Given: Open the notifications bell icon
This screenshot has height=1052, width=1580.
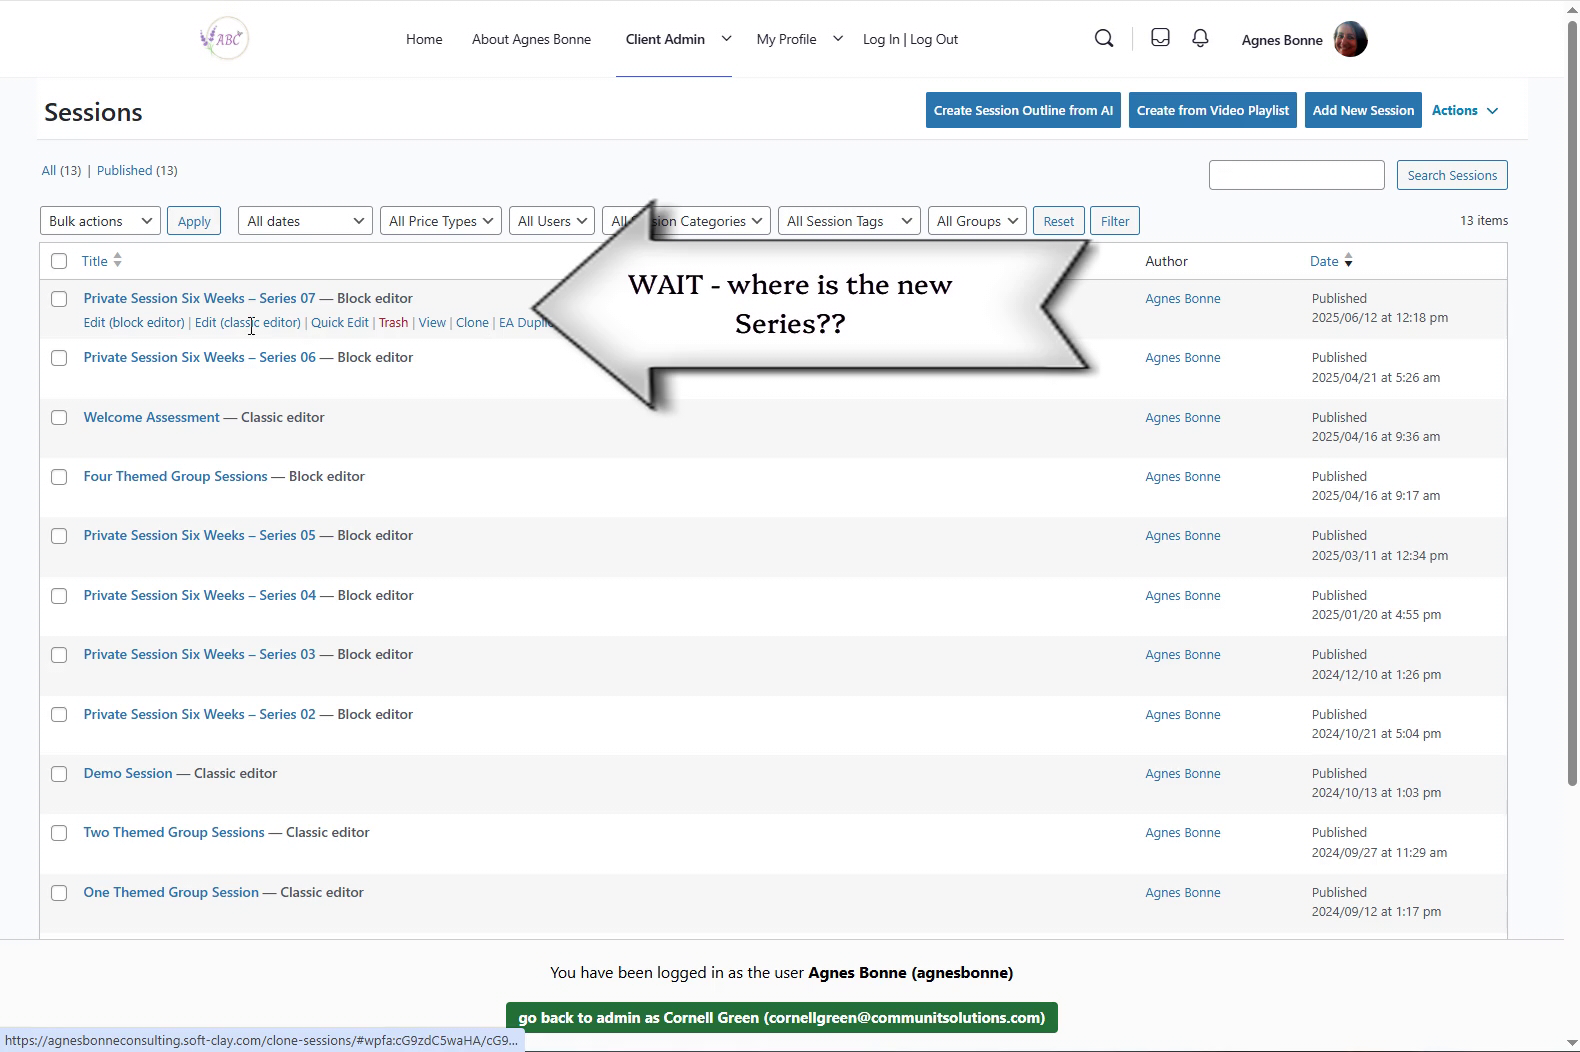Looking at the screenshot, I should (x=1200, y=38).
